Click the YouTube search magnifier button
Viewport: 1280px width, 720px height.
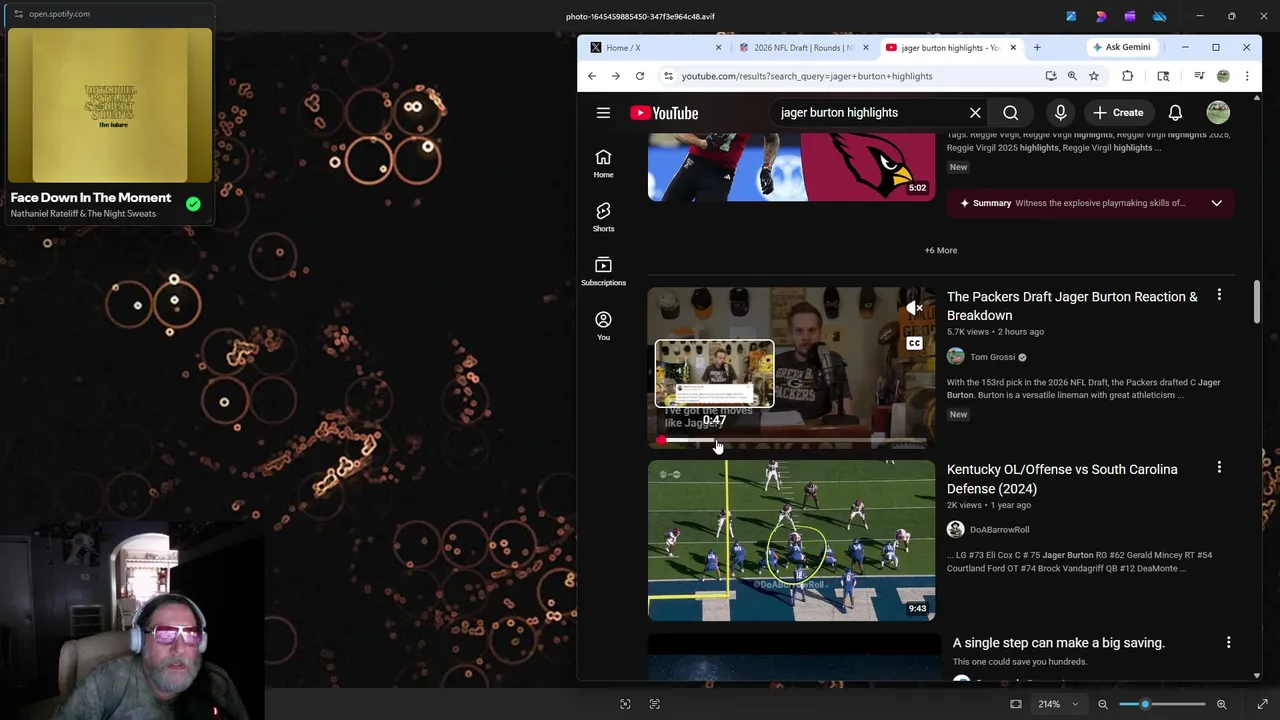pyautogui.click(x=1011, y=113)
